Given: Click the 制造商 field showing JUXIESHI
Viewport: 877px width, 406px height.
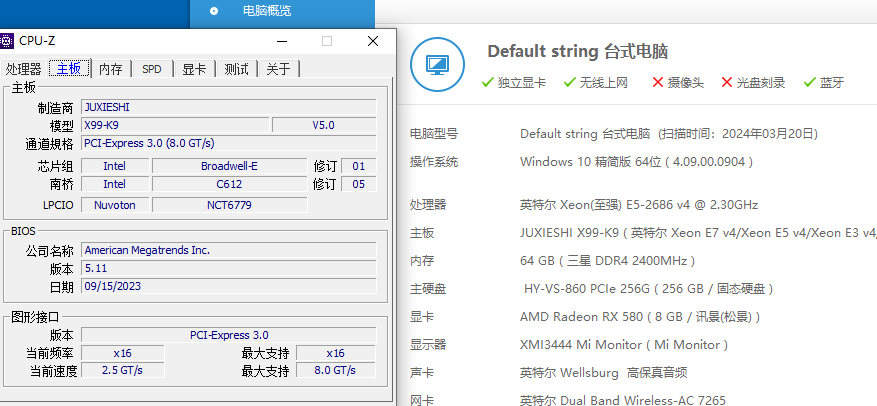Looking at the screenshot, I should point(229,107).
